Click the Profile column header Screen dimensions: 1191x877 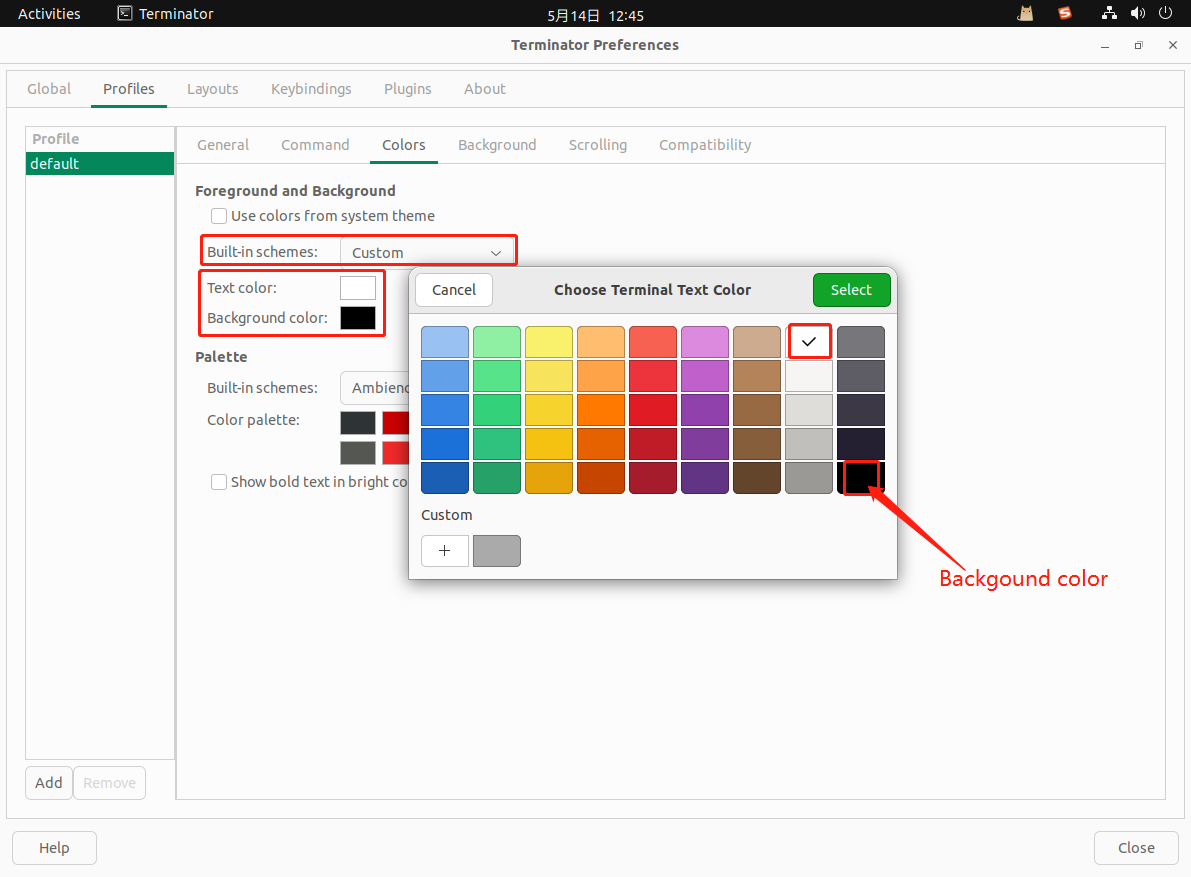click(100, 139)
